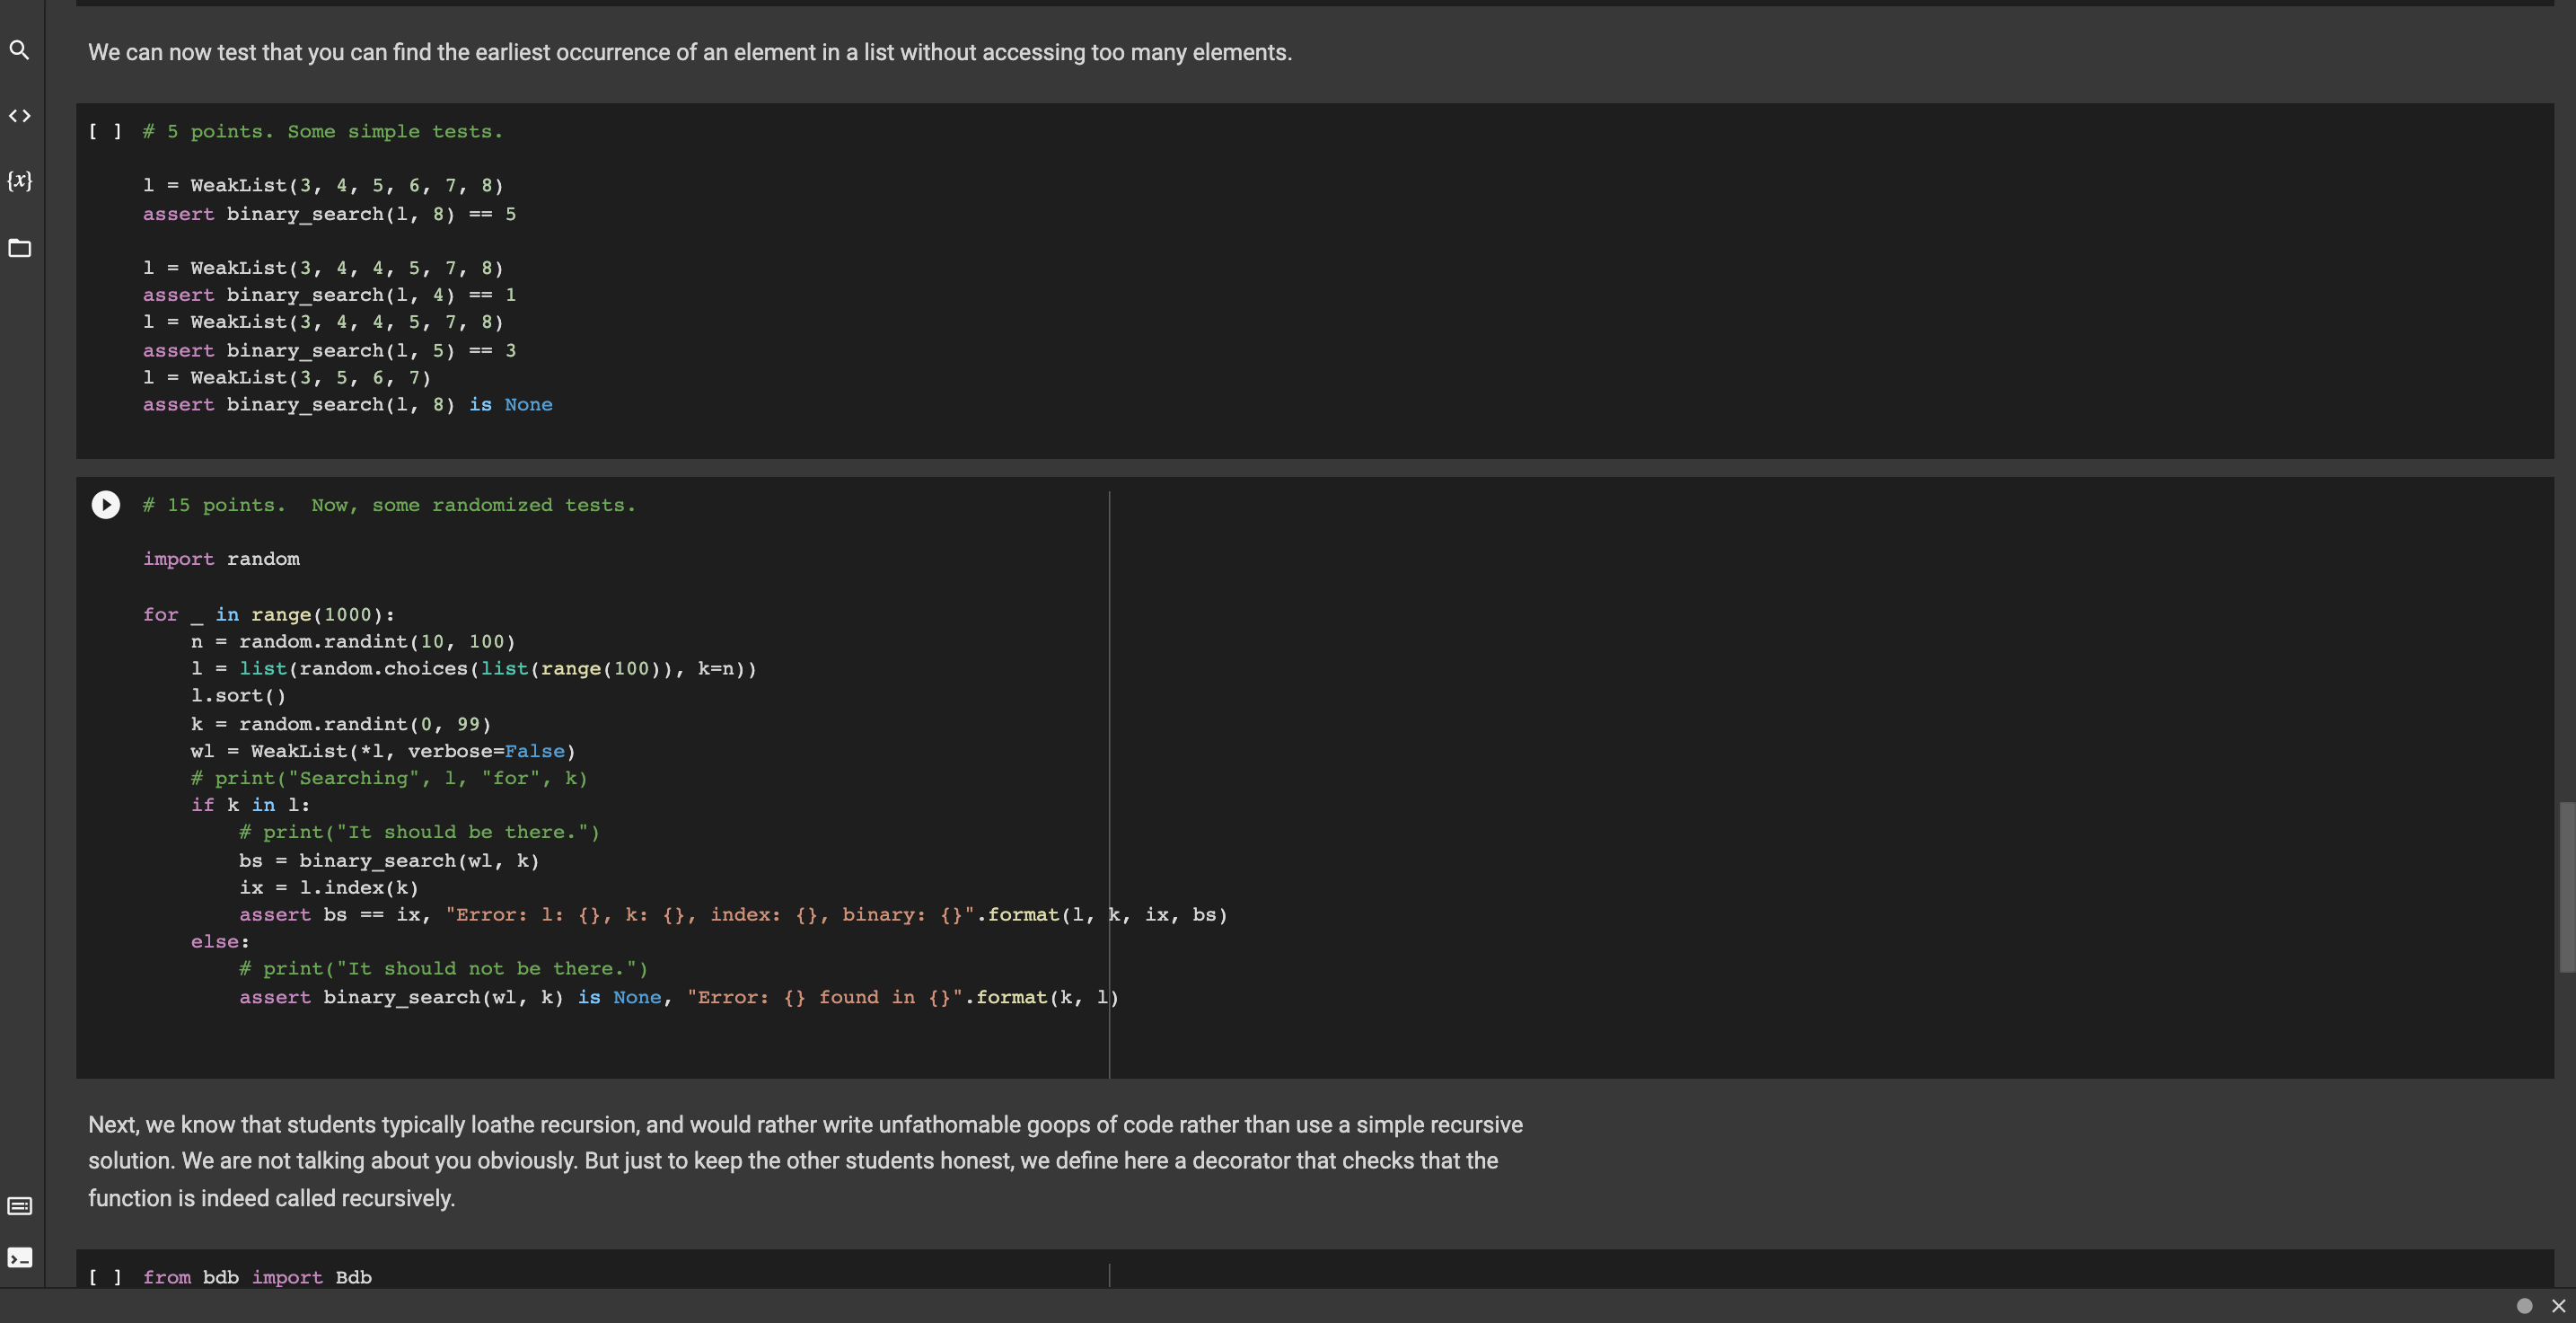Screen dimensions: 2576x1323
Task: Click 'l = WeakList(3, 4, 5, 6, 7, 8)' line
Action: coord(323,186)
